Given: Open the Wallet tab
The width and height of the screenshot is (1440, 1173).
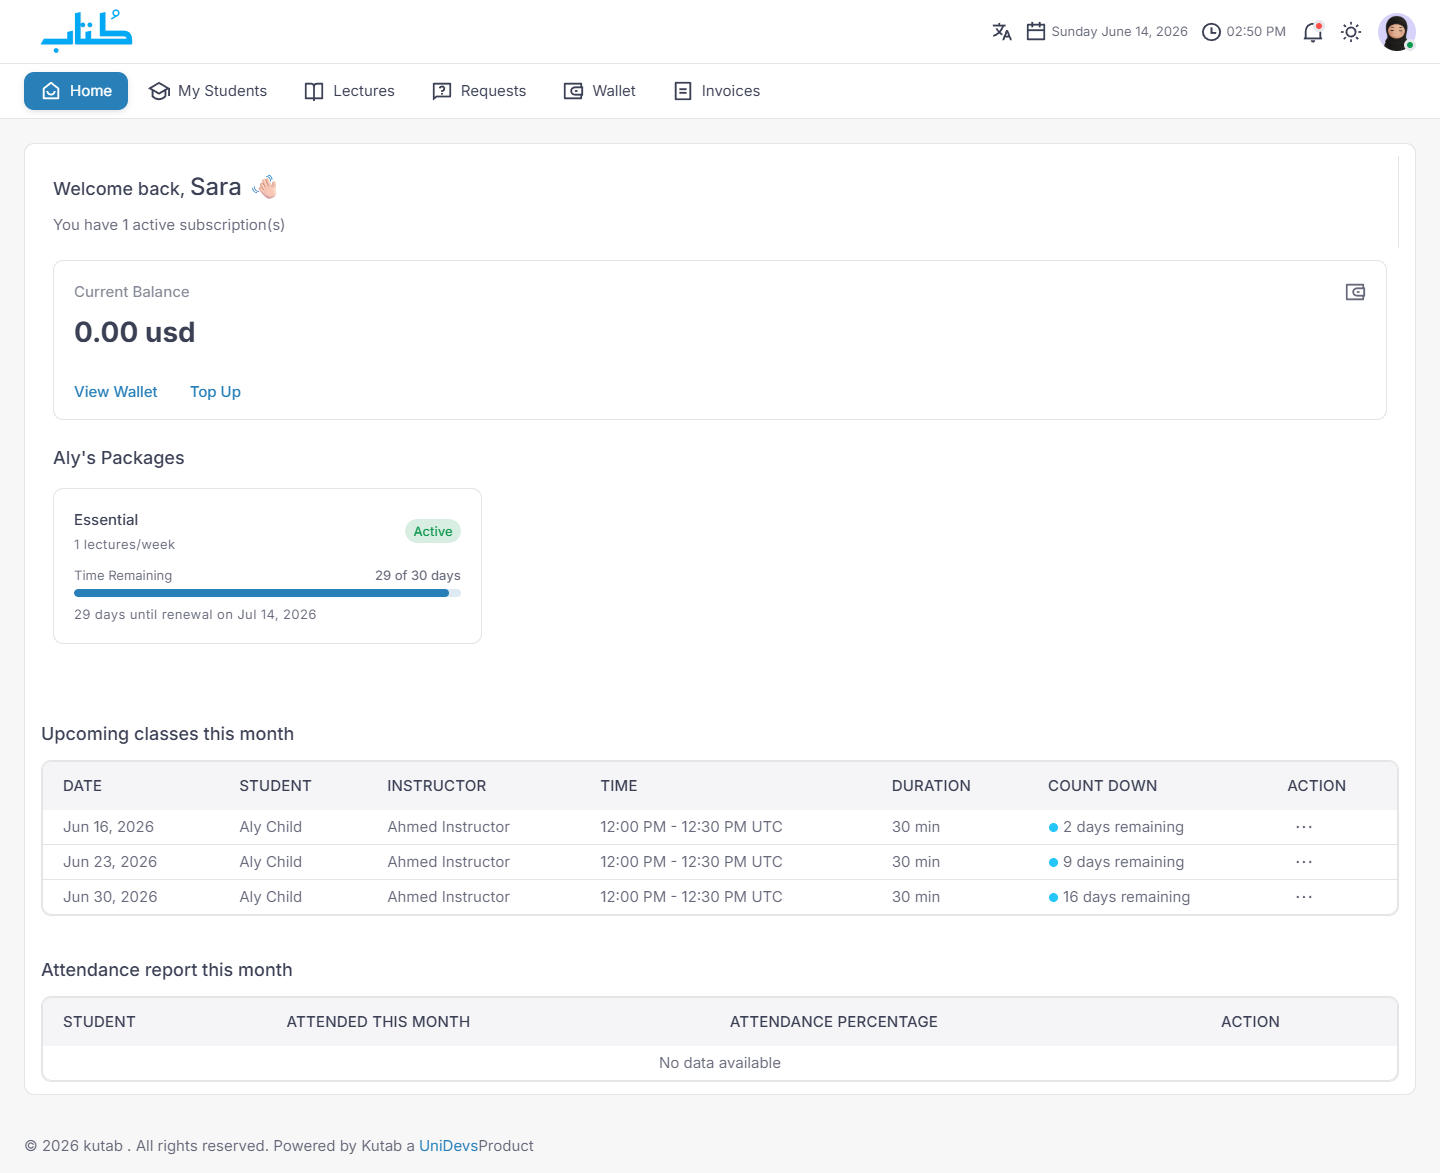Looking at the screenshot, I should 600,91.
